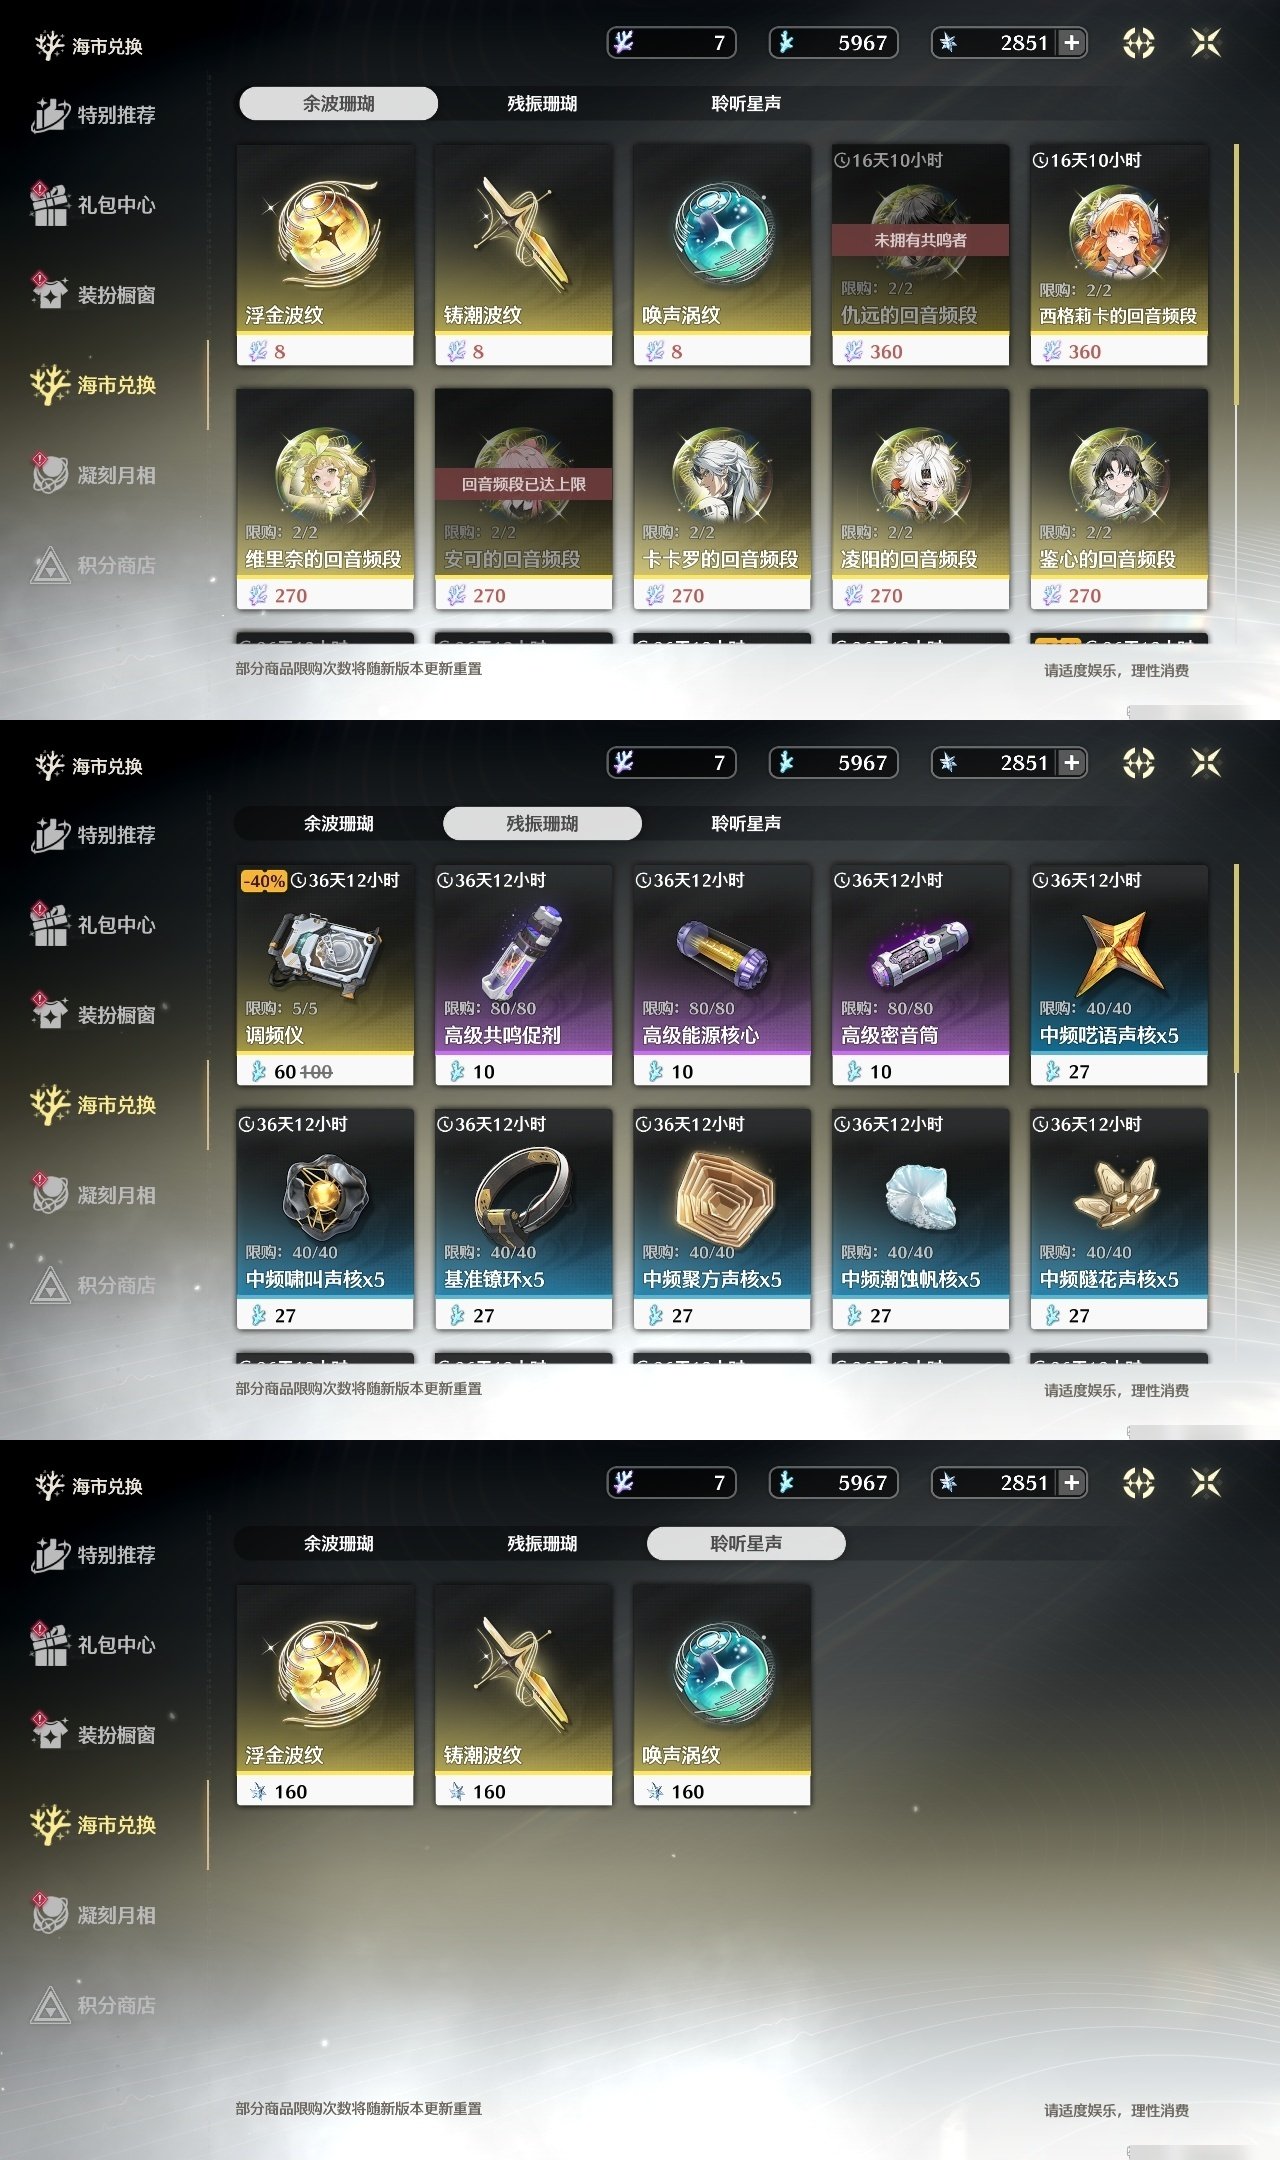Pick 中频聚方声核x5 item
The image size is (1280, 2160).
click(722, 1219)
